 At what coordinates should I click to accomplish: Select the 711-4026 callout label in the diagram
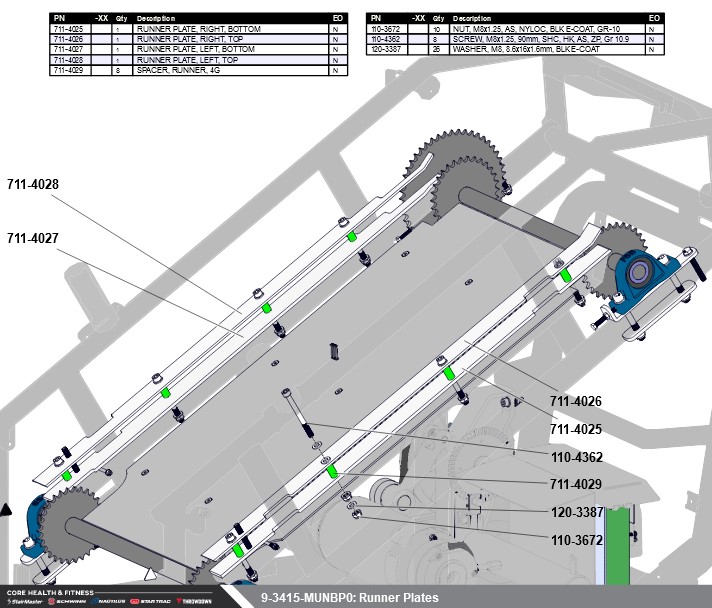[575, 401]
